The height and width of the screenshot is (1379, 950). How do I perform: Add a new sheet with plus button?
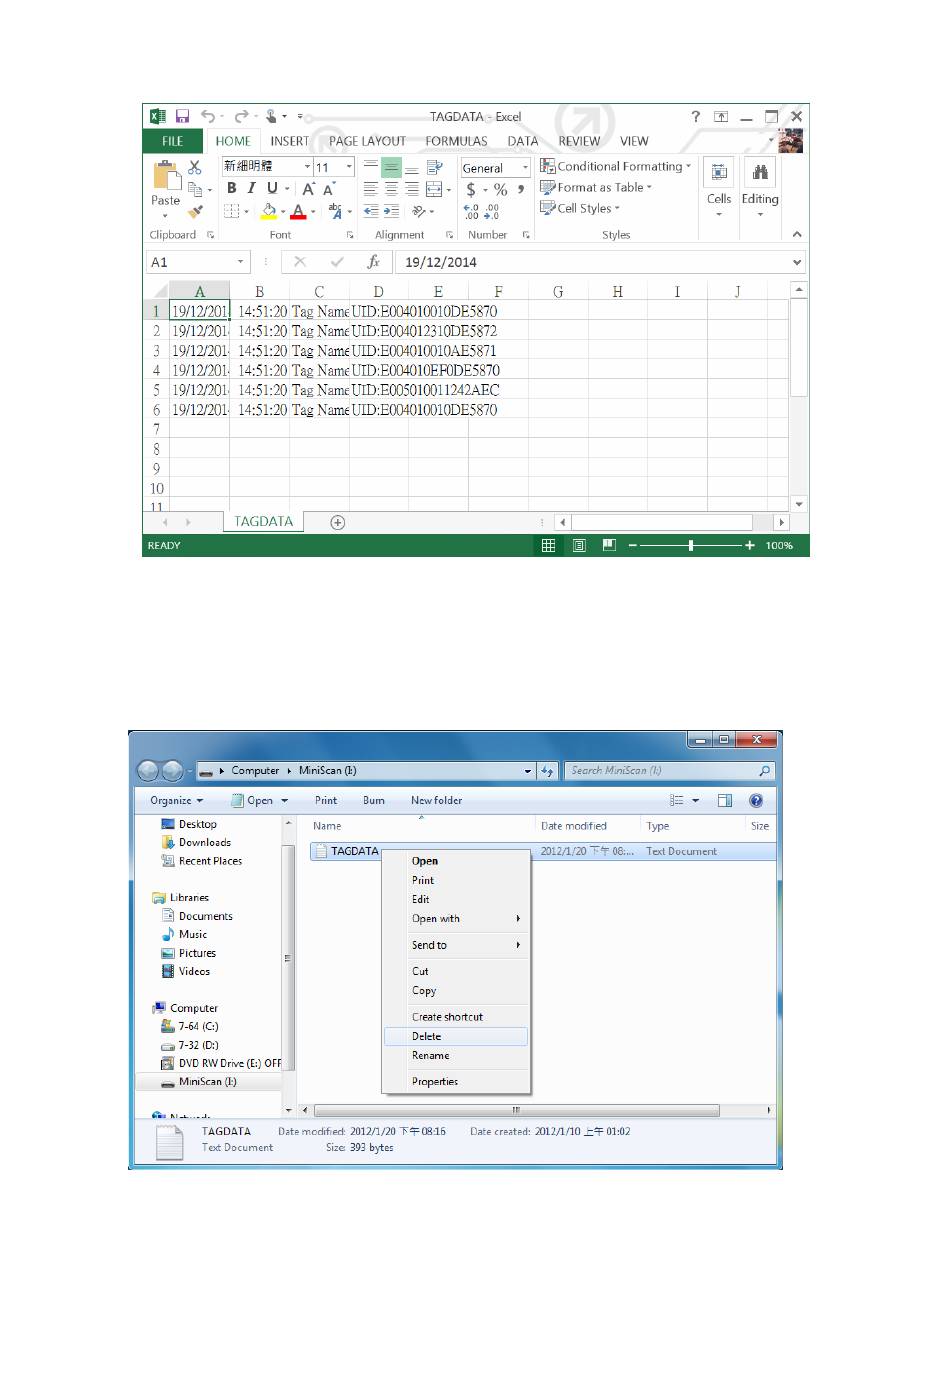pyautogui.click(x=338, y=522)
